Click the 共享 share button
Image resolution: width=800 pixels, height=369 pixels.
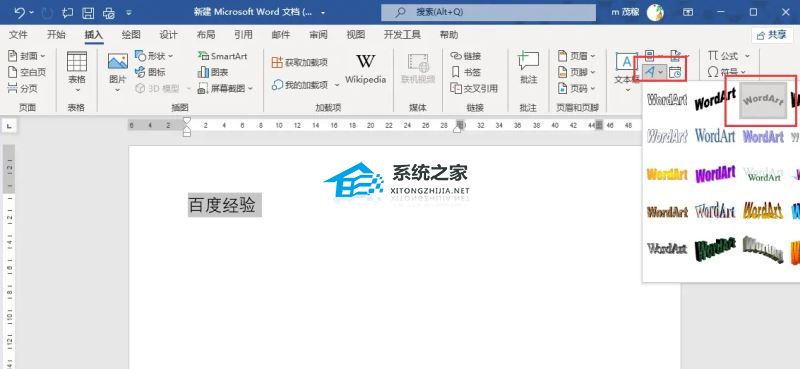[x=771, y=35]
